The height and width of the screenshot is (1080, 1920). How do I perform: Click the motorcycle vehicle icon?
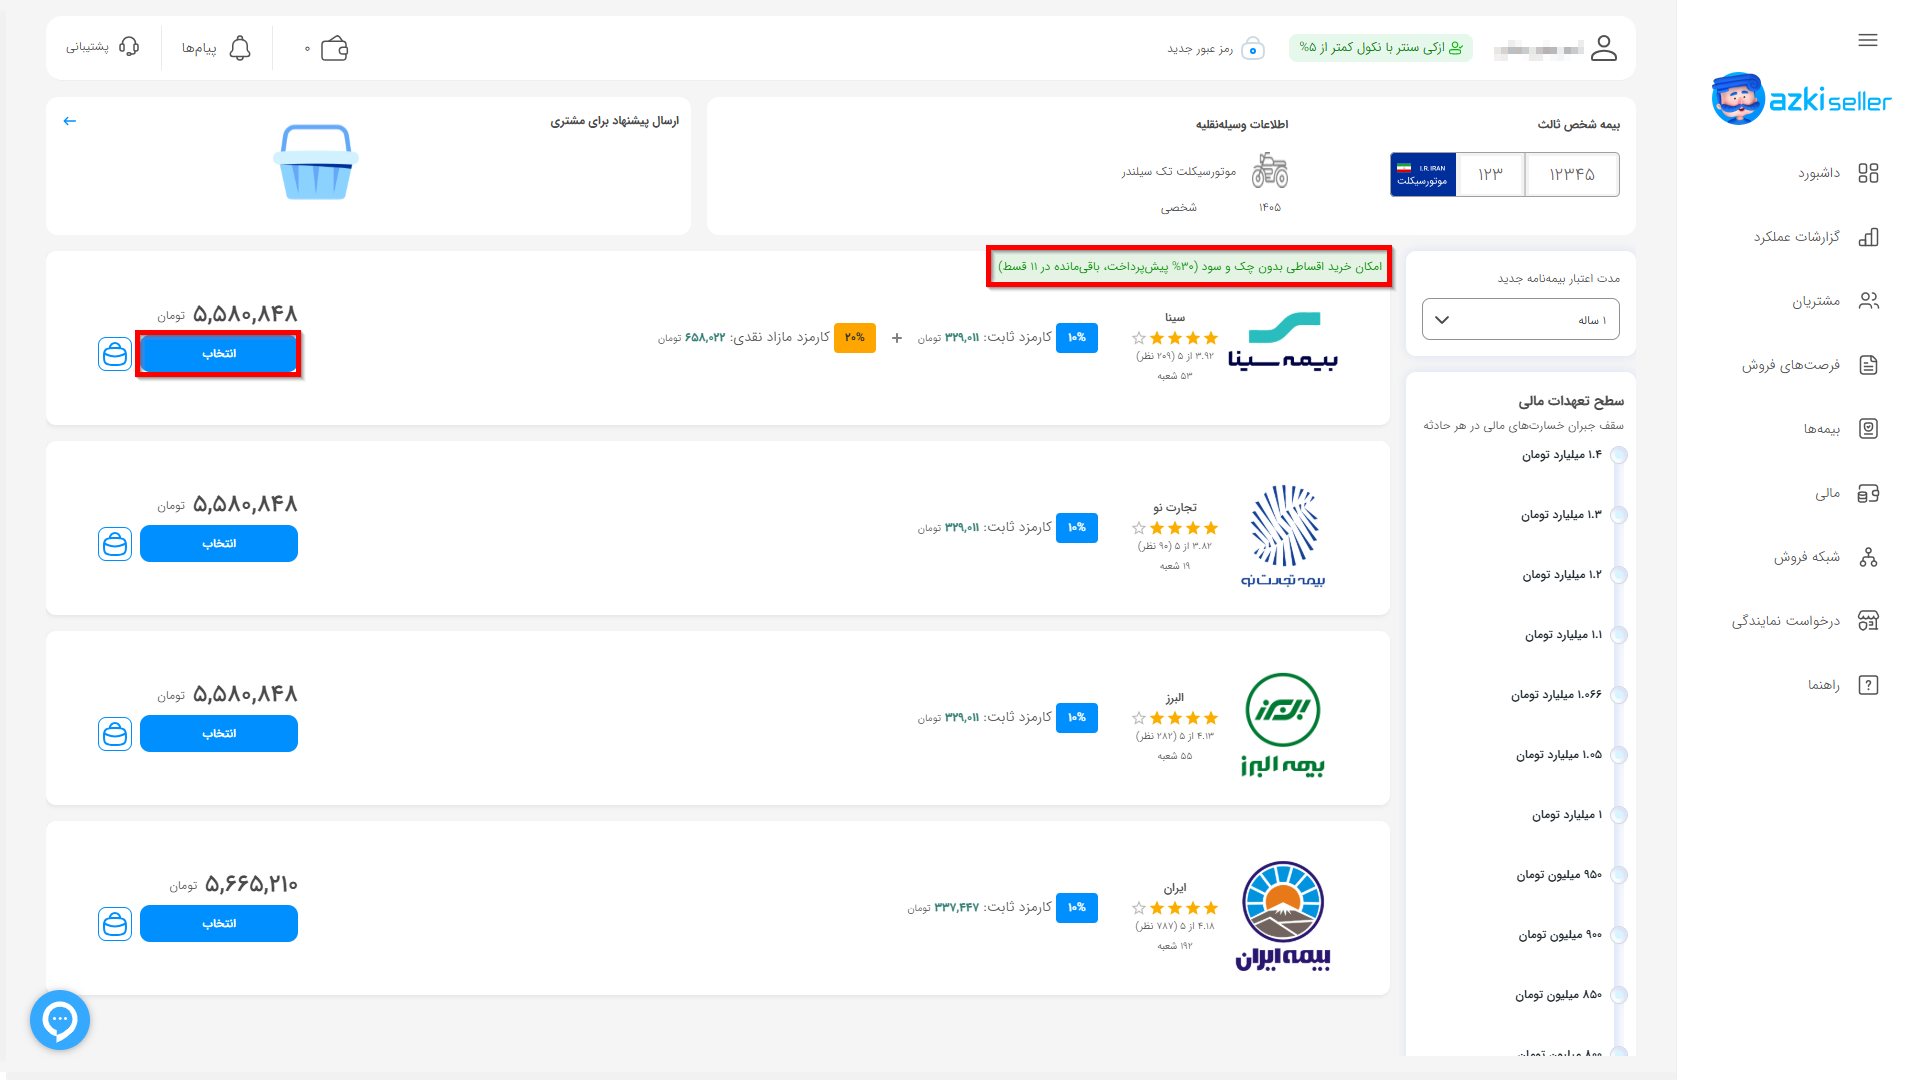pyautogui.click(x=1270, y=171)
